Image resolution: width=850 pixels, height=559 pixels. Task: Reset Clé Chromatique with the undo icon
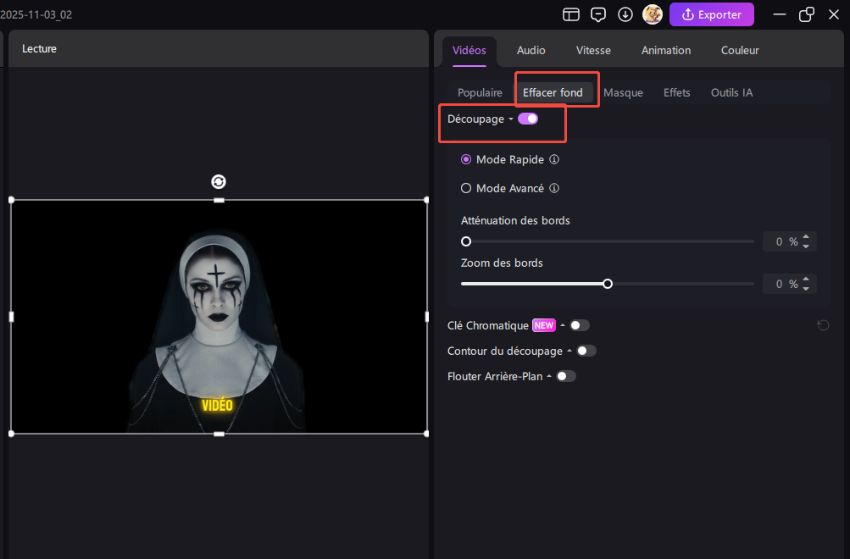822,325
